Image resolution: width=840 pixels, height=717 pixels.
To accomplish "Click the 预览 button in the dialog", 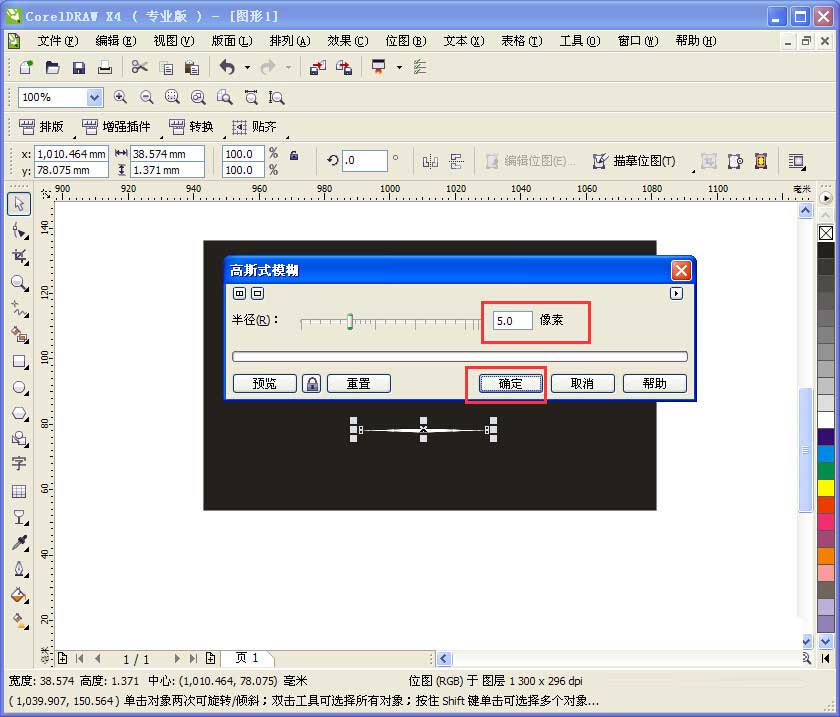I will click(264, 383).
